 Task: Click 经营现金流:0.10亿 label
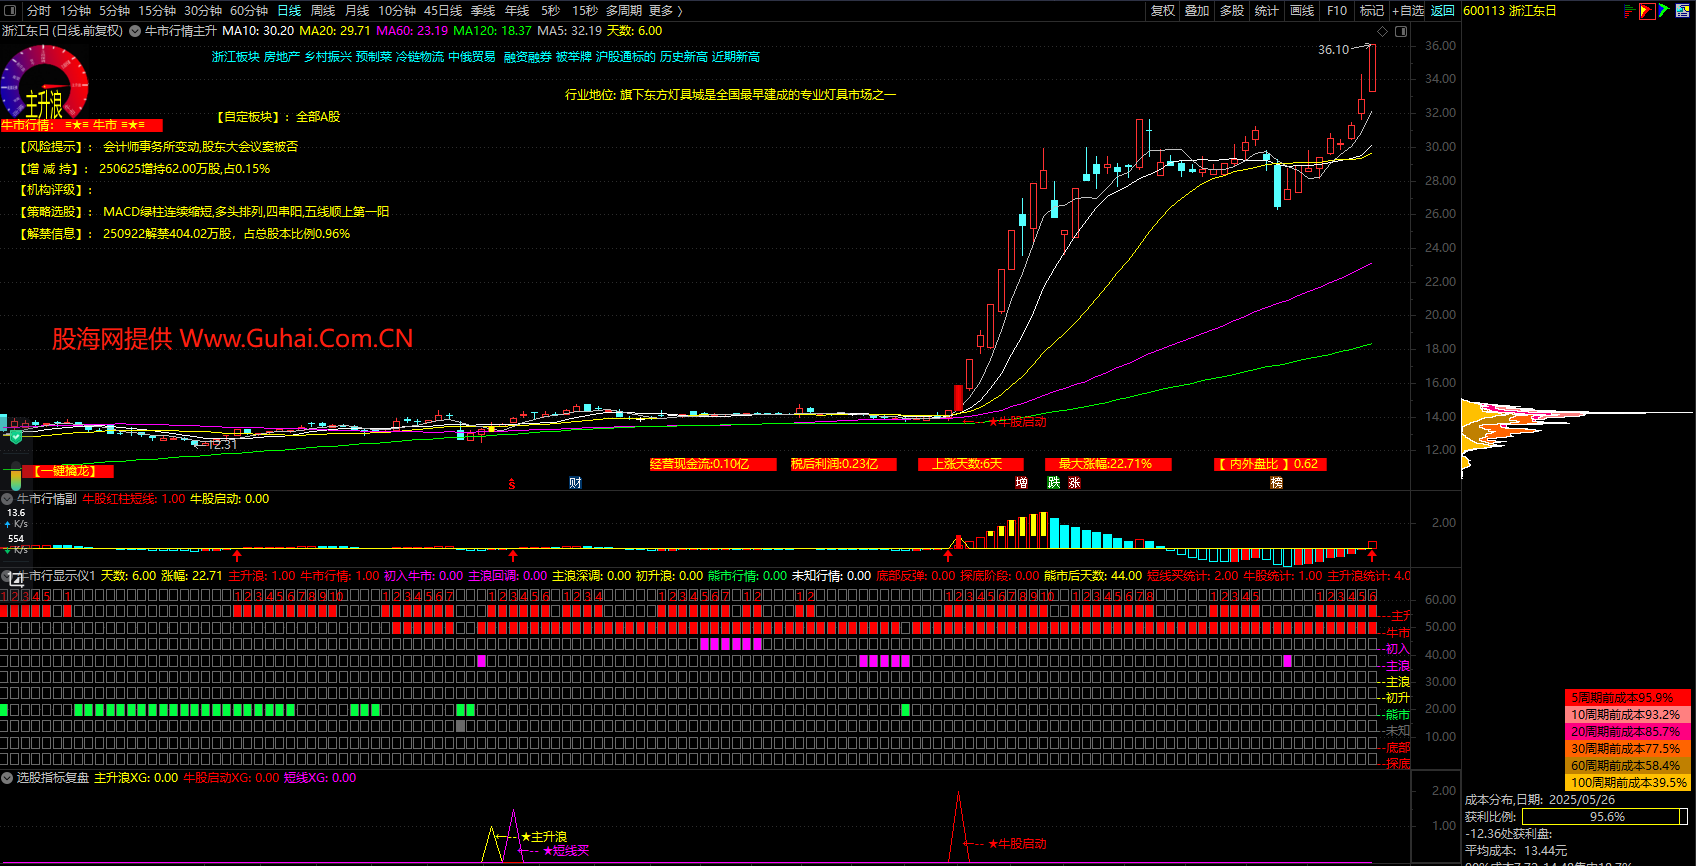[713, 464]
